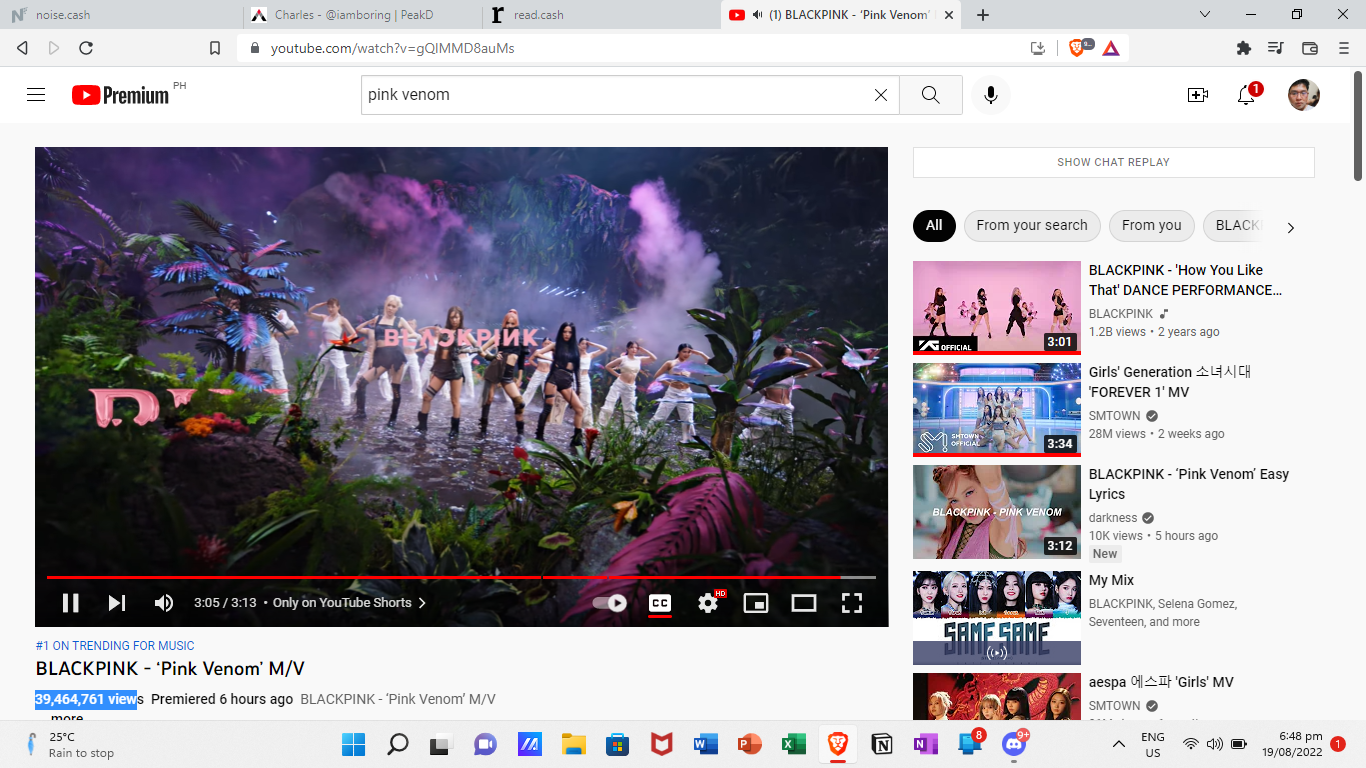Click the address bar URL
The height and width of the screenshot is (768, 1366).
(x=393, y=48)
